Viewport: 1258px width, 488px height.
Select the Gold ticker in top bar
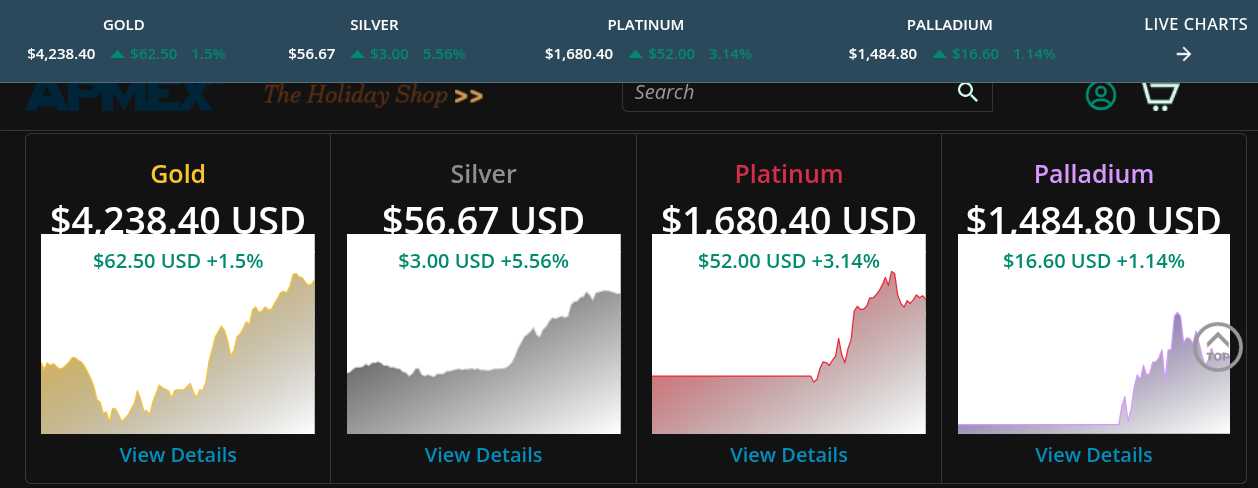pos(124,25)
